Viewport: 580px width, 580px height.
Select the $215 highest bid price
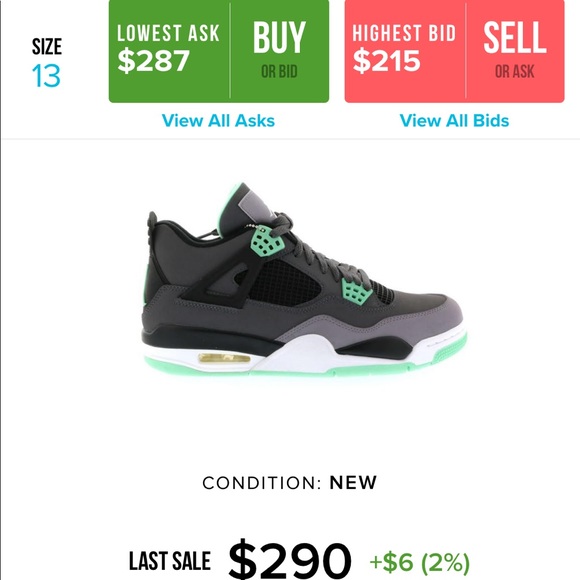pos(387,61)
